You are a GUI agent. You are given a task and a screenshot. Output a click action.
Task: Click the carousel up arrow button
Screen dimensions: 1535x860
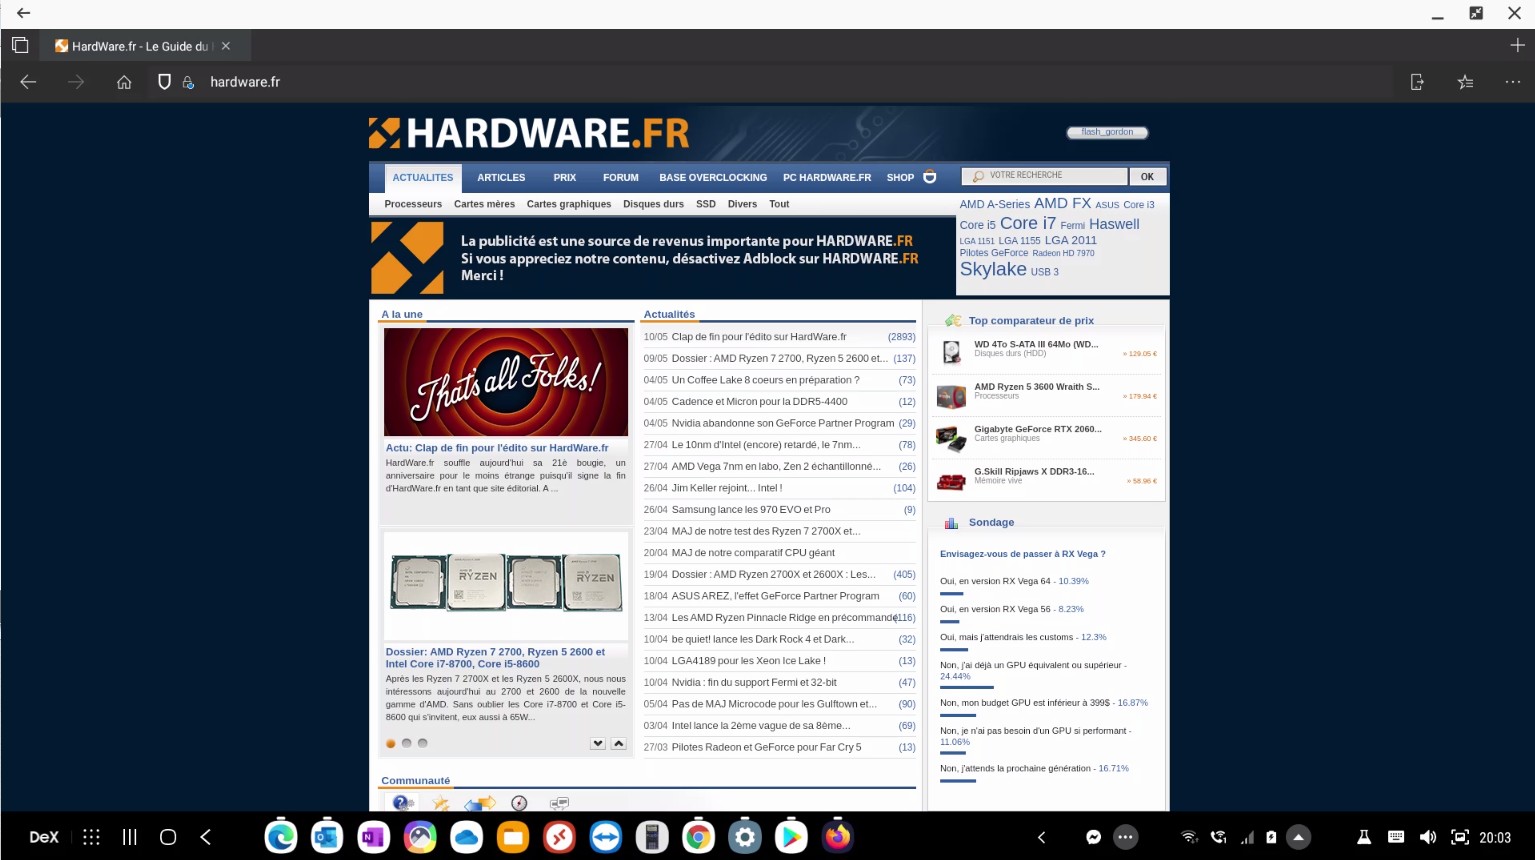tap(619, 743)
